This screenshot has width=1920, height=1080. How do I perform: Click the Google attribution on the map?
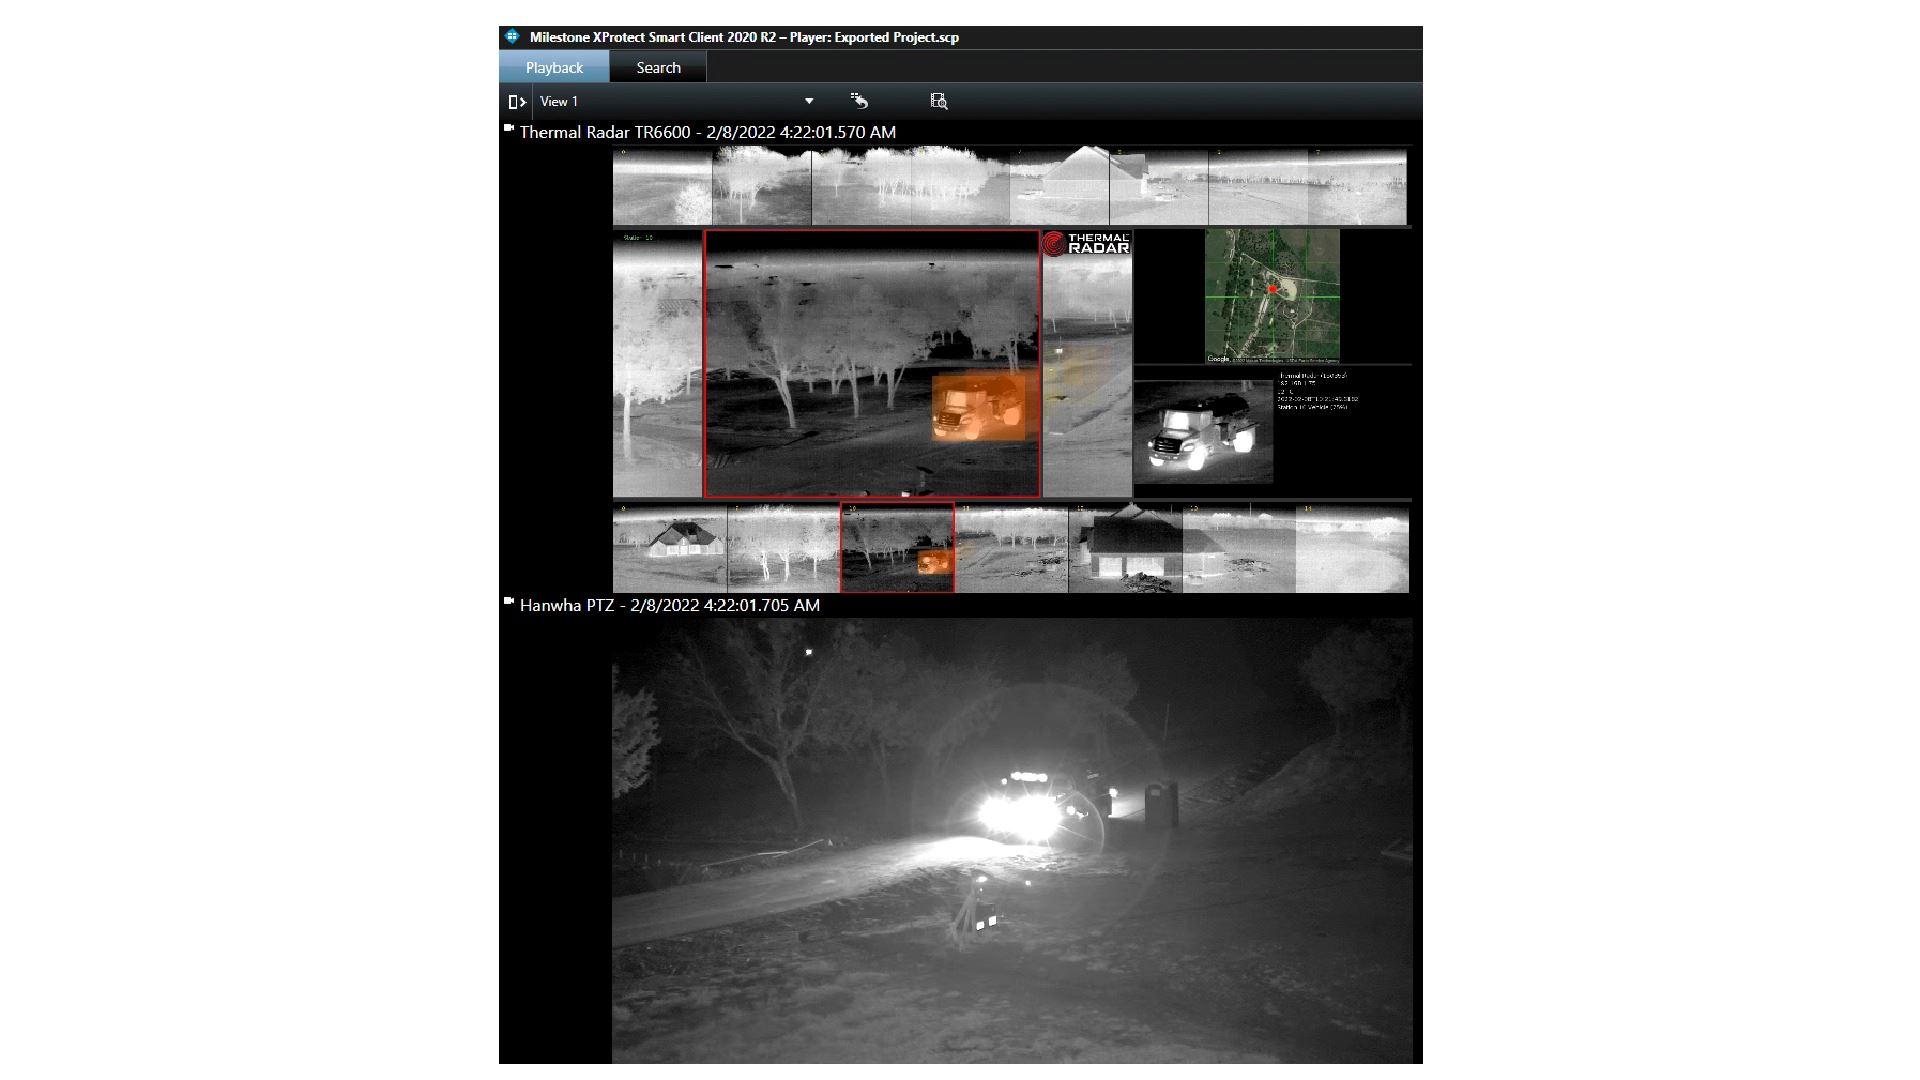(x=1218, y=358)
